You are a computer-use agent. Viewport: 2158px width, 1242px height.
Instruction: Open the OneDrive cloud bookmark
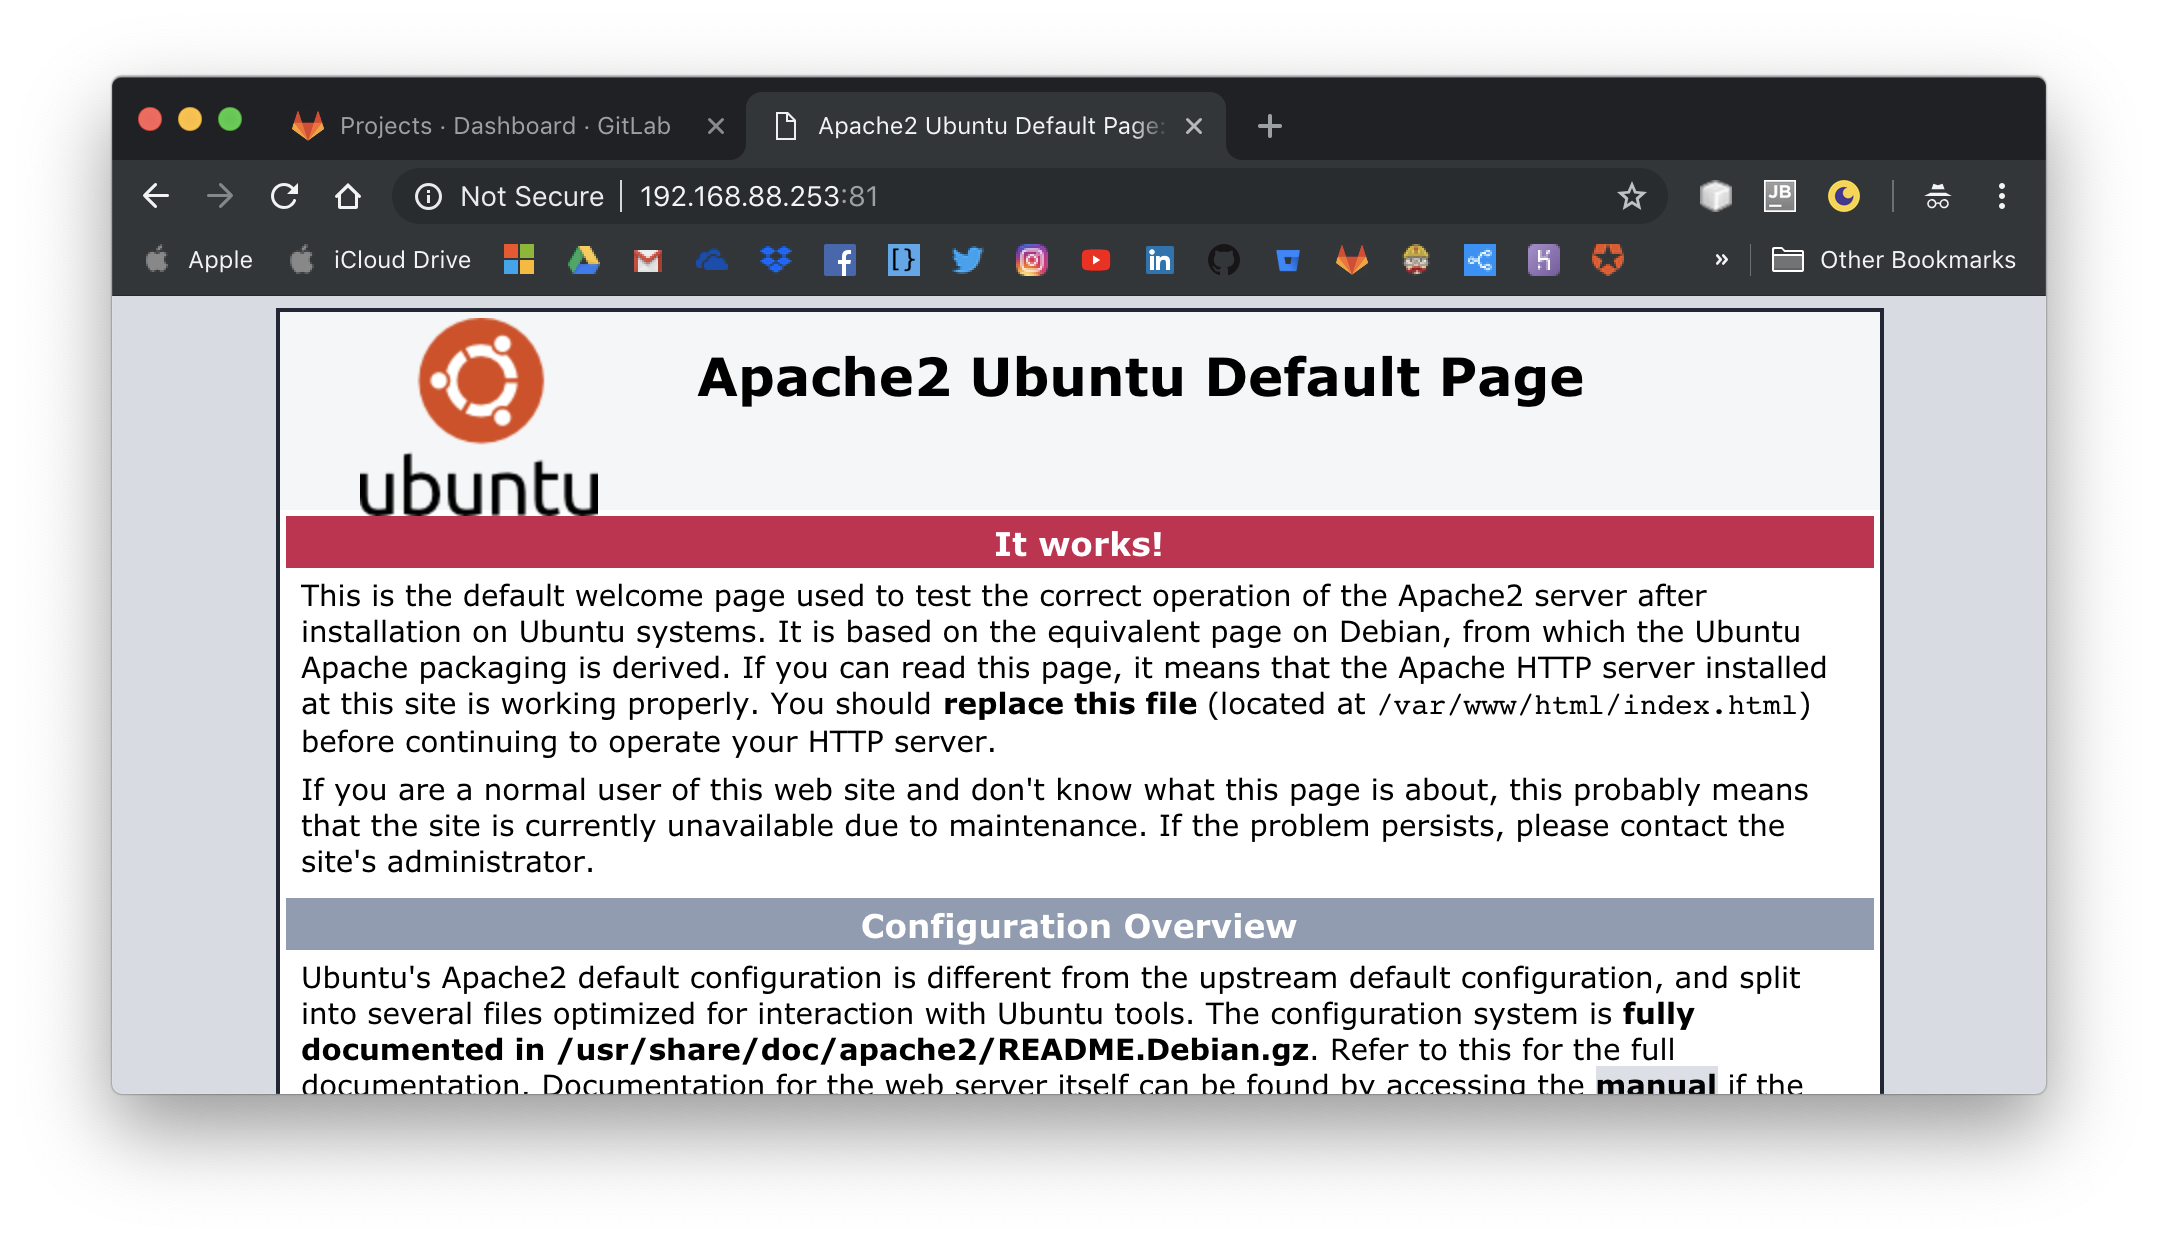(712, 261)
